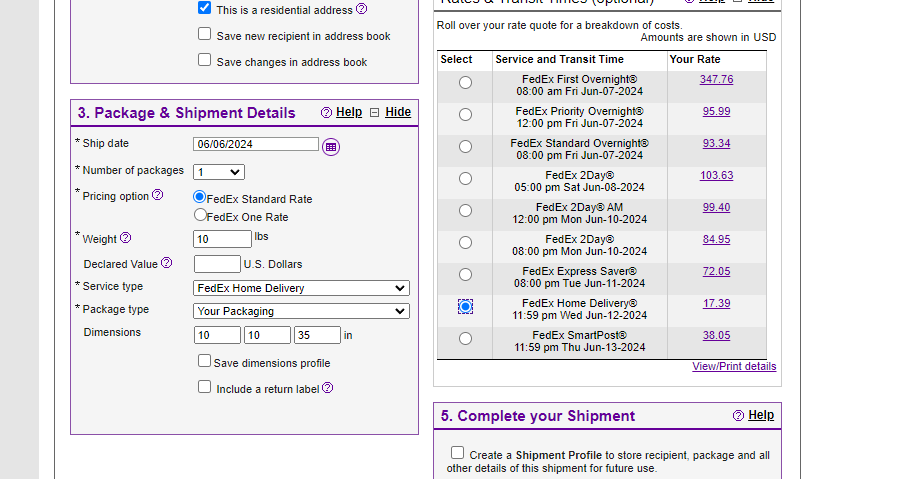Select FedEx Home Delivery radio button
Image resolution: width=898 pixels, height=479 pixels.
tap(465, 307)
